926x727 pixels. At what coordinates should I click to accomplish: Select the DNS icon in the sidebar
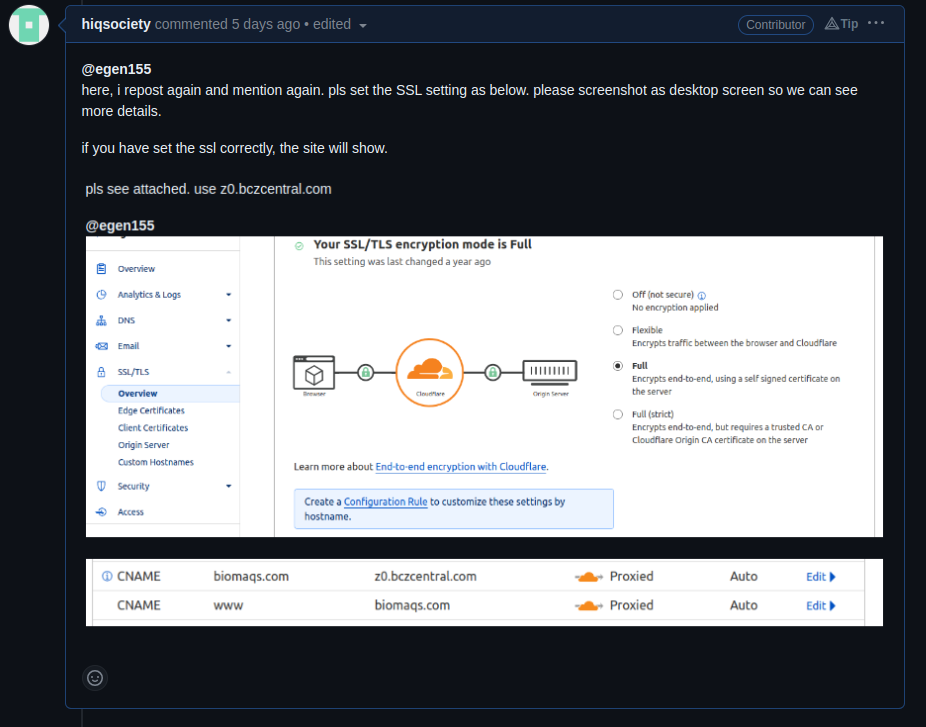101,320
